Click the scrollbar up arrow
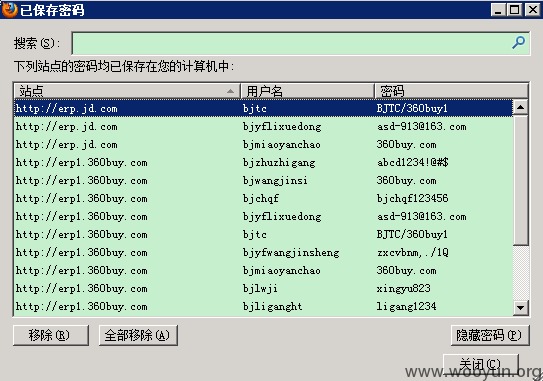Image resolution: width=543 pixels, height=381 pixels. [x=520, y=107]
